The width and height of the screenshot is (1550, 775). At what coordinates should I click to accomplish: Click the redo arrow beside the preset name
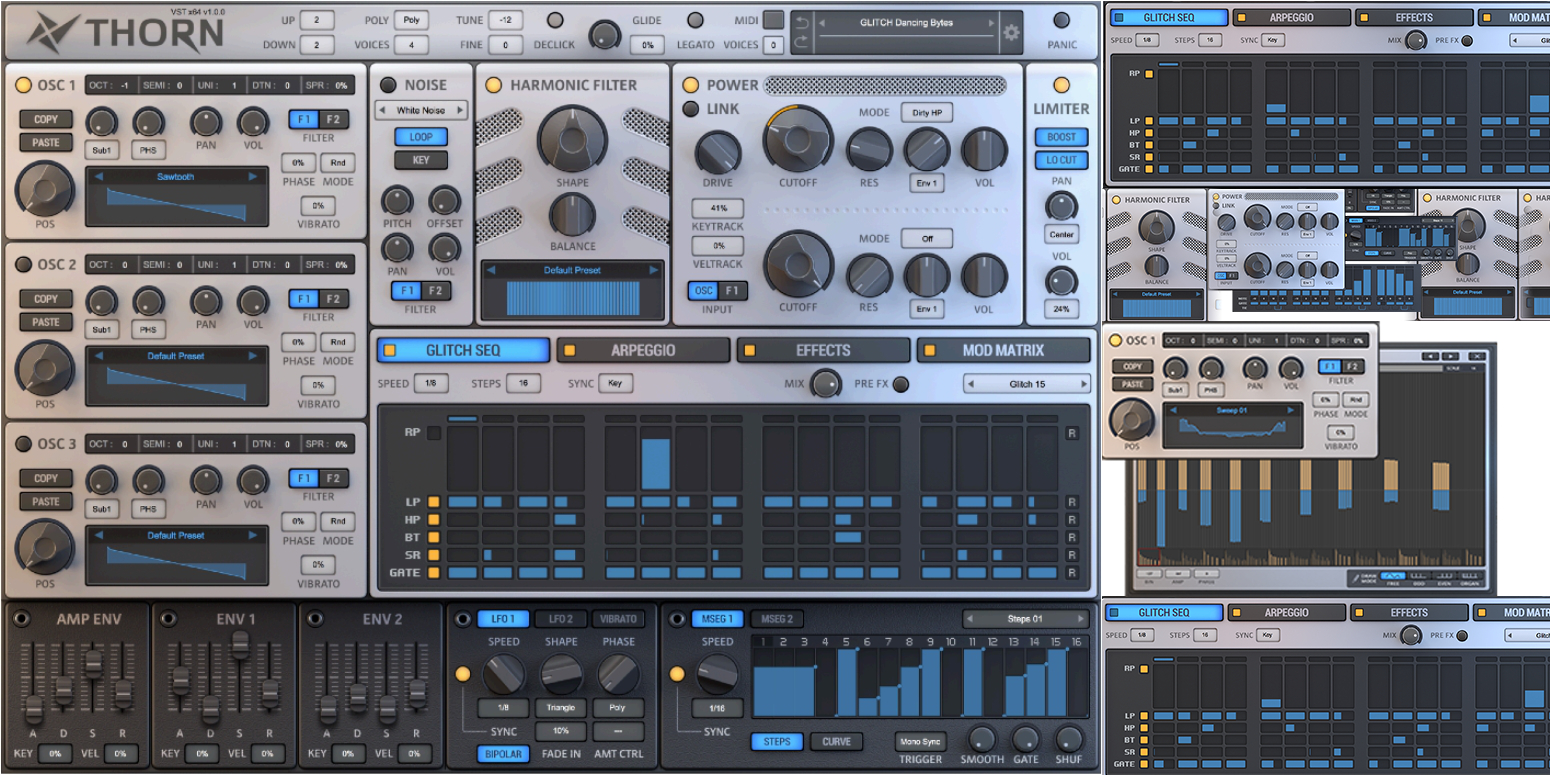point(801,41)
